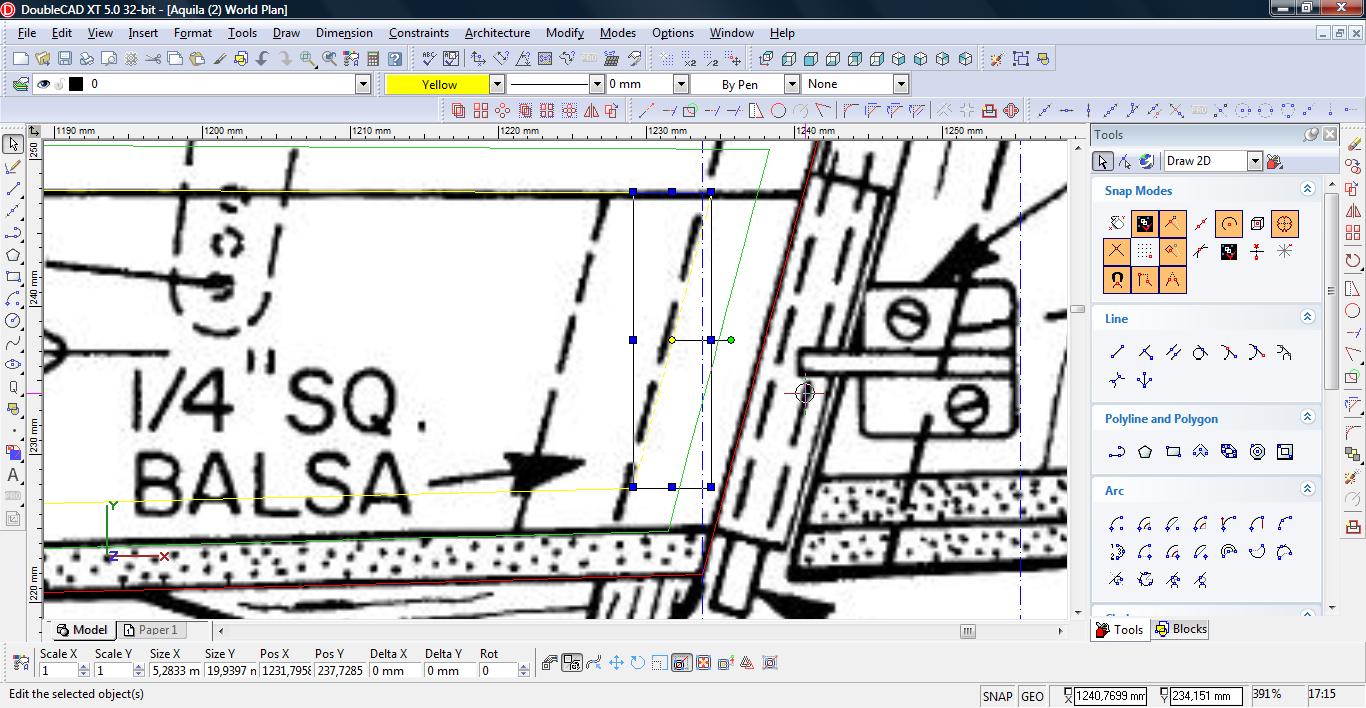The height and width of the screenshot is (708, 1366).
Task: Click the black layer color swatch
Action: [75, 84]
